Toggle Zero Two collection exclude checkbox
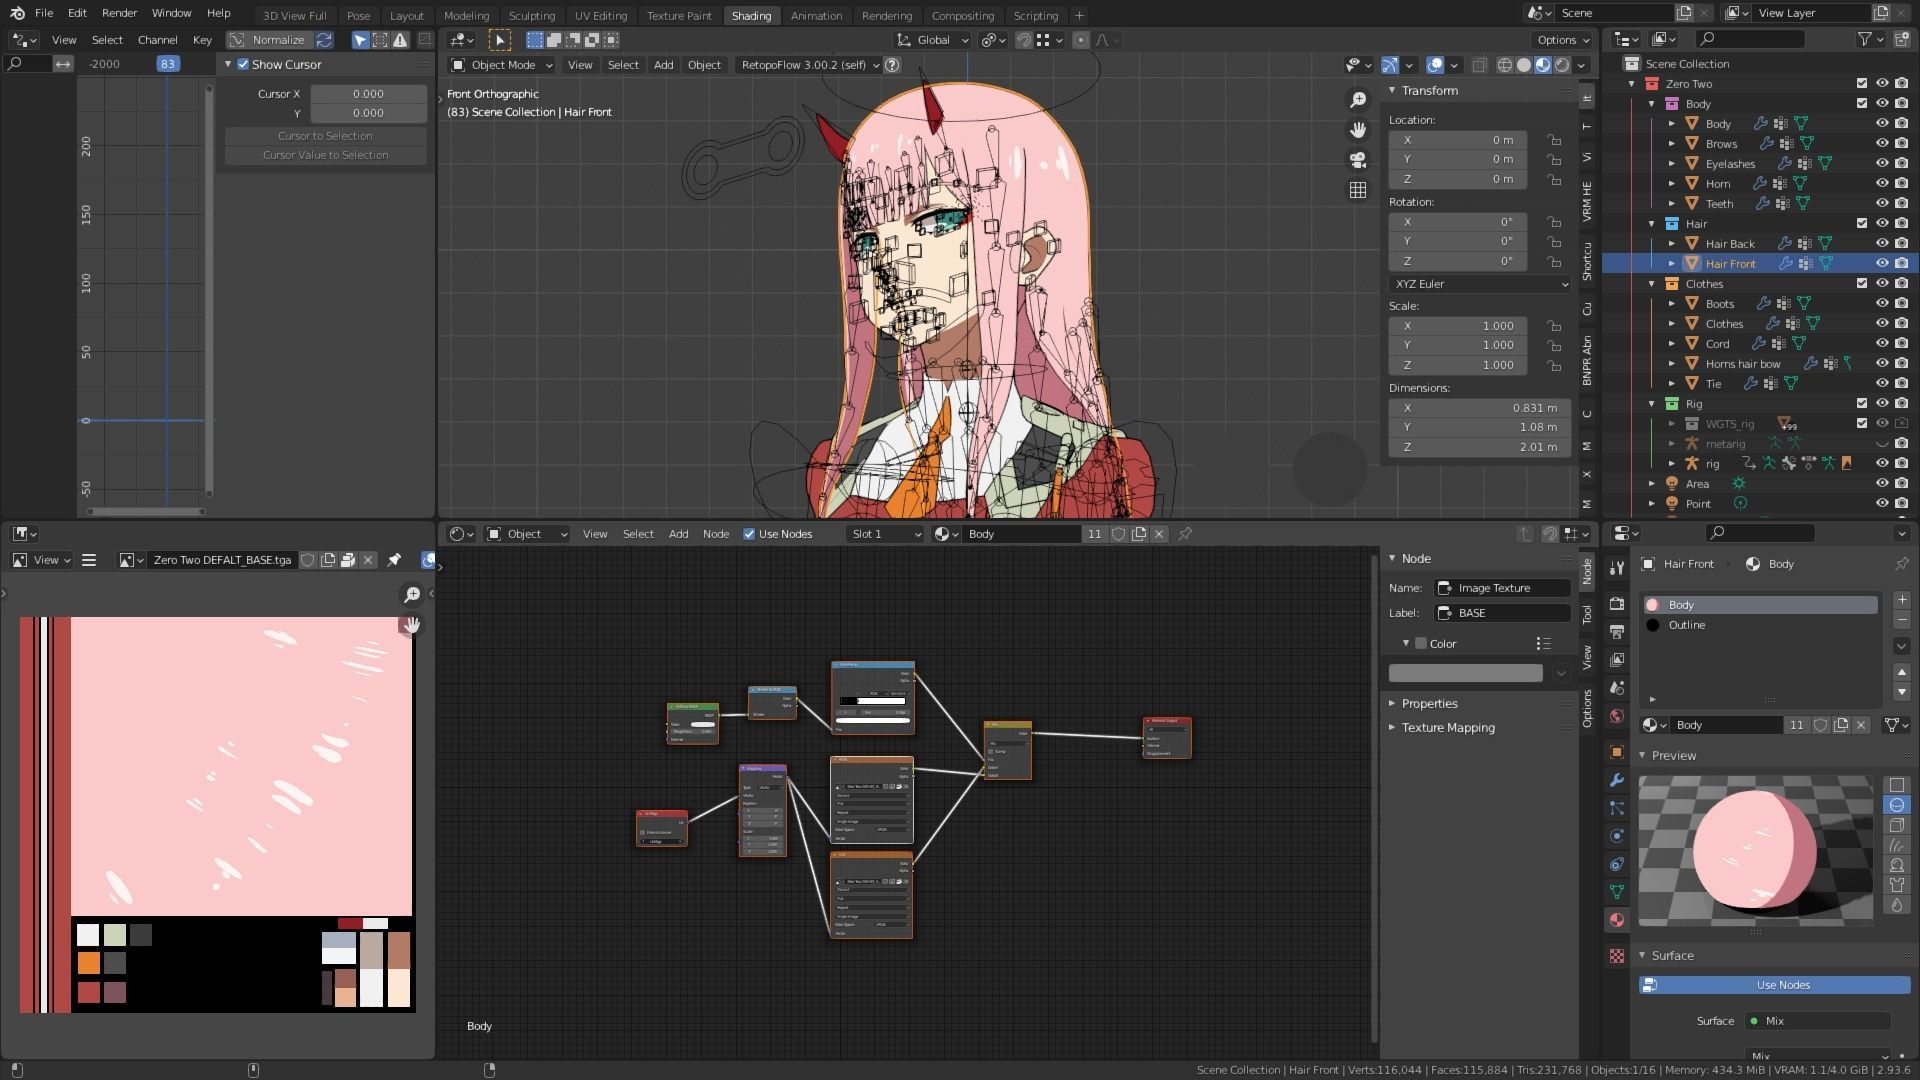 pos(1861,84)
